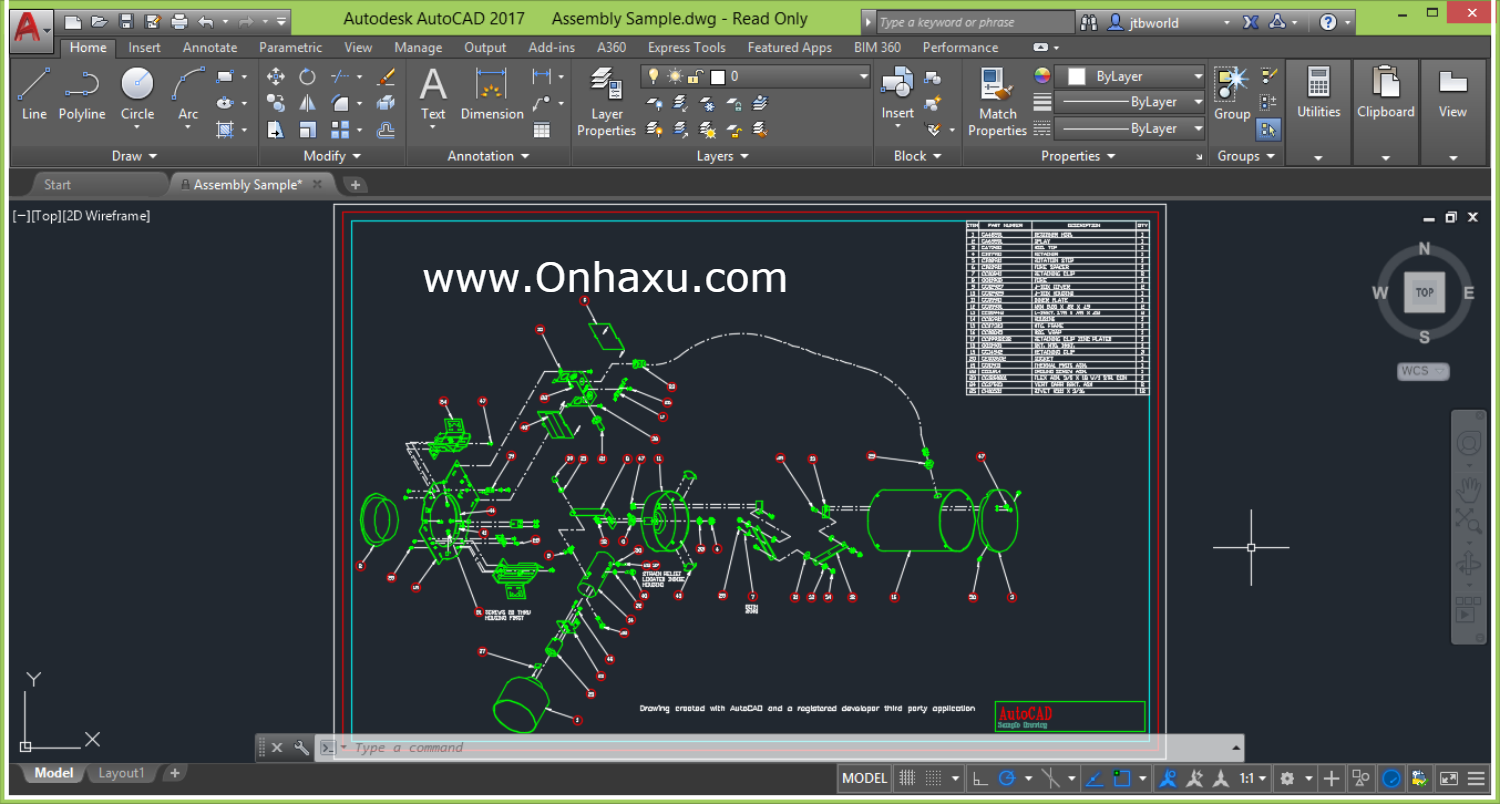Open the annotation scale 1:1 dropdown
The image size is (1500, 804).
pyautogui.click(x=1253, y=778)
